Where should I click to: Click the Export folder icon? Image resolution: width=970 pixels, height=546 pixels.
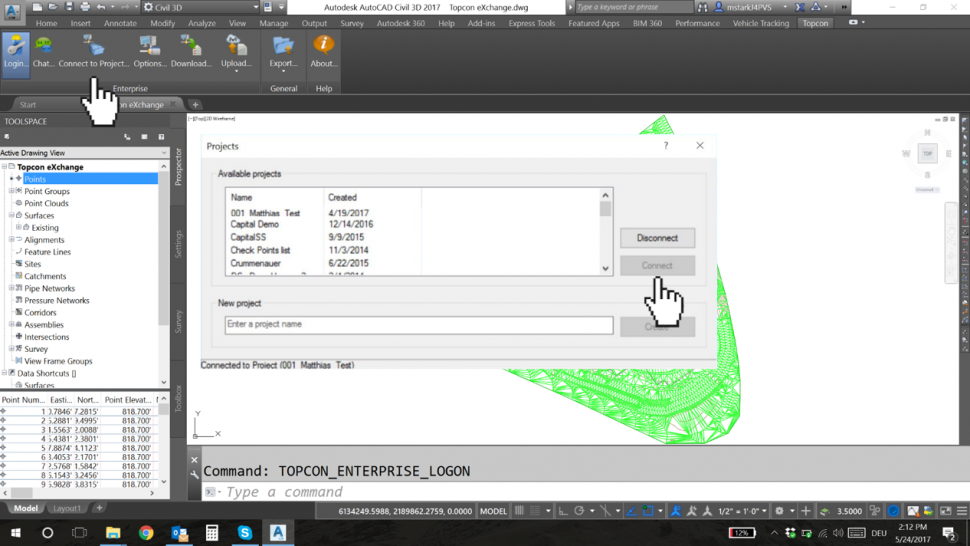tap(283, 52)
